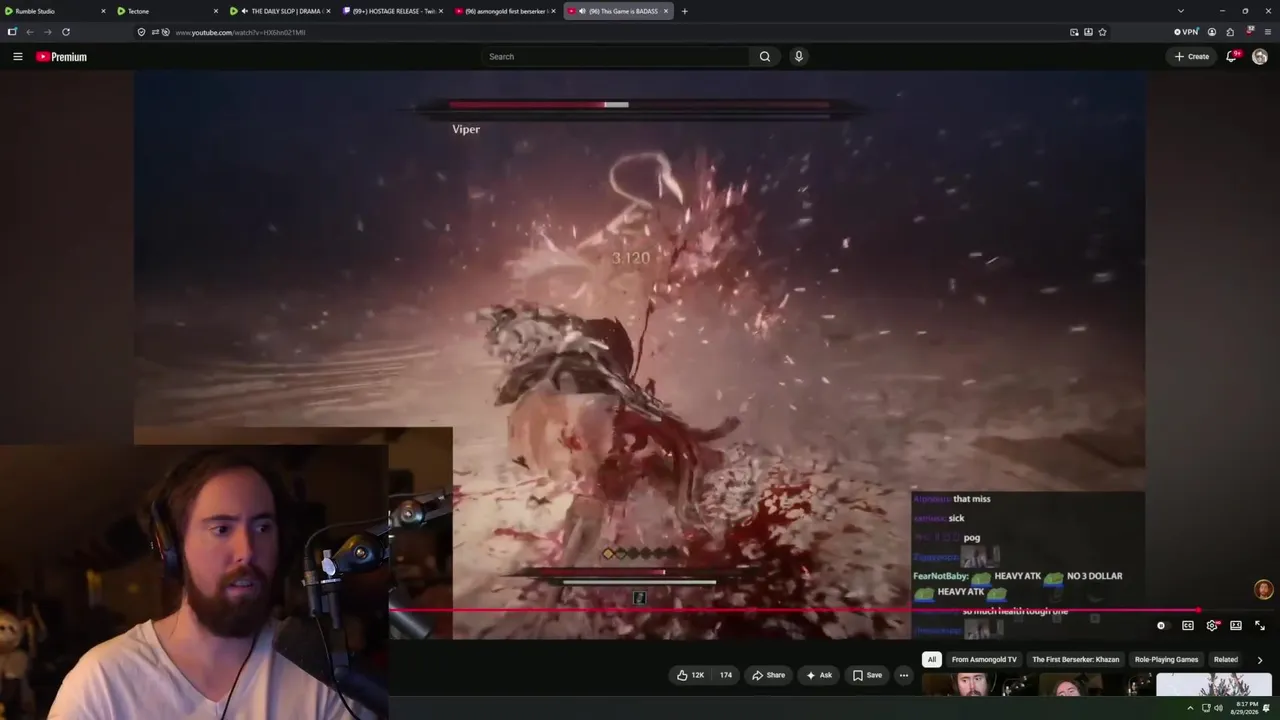Bookmark this page with the star

[x=1102, y=32]
